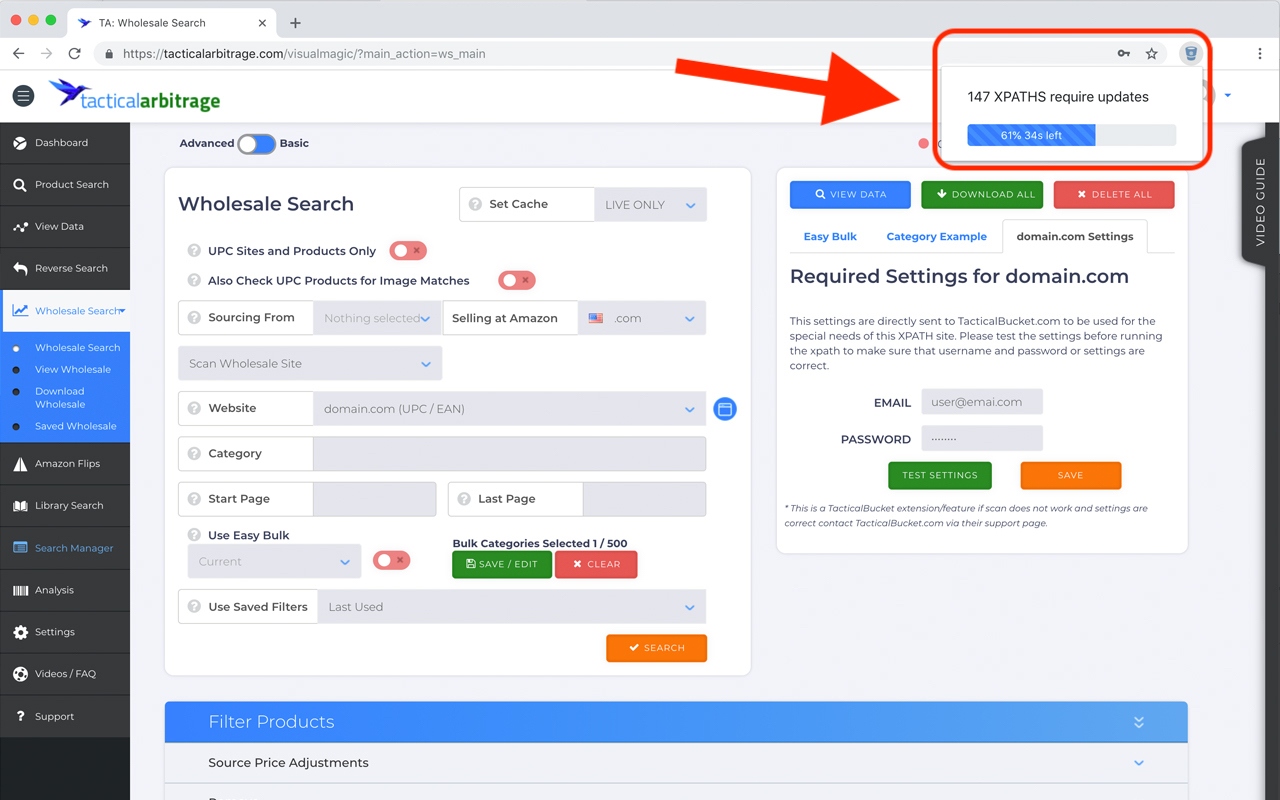
Task: Open the Website domain.com dropdown
Action: click(x=510, y=409)
